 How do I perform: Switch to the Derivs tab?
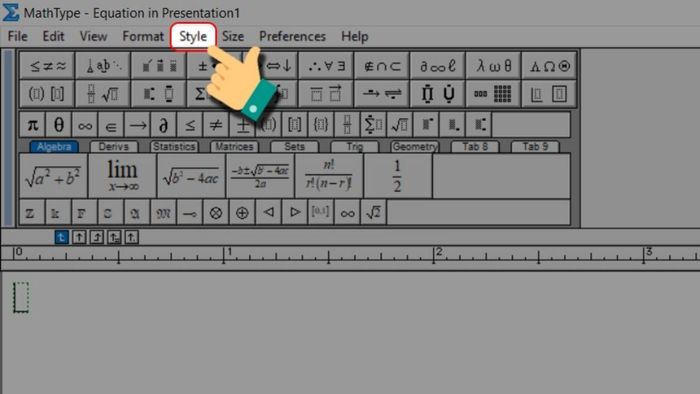[x=114, y=146]
